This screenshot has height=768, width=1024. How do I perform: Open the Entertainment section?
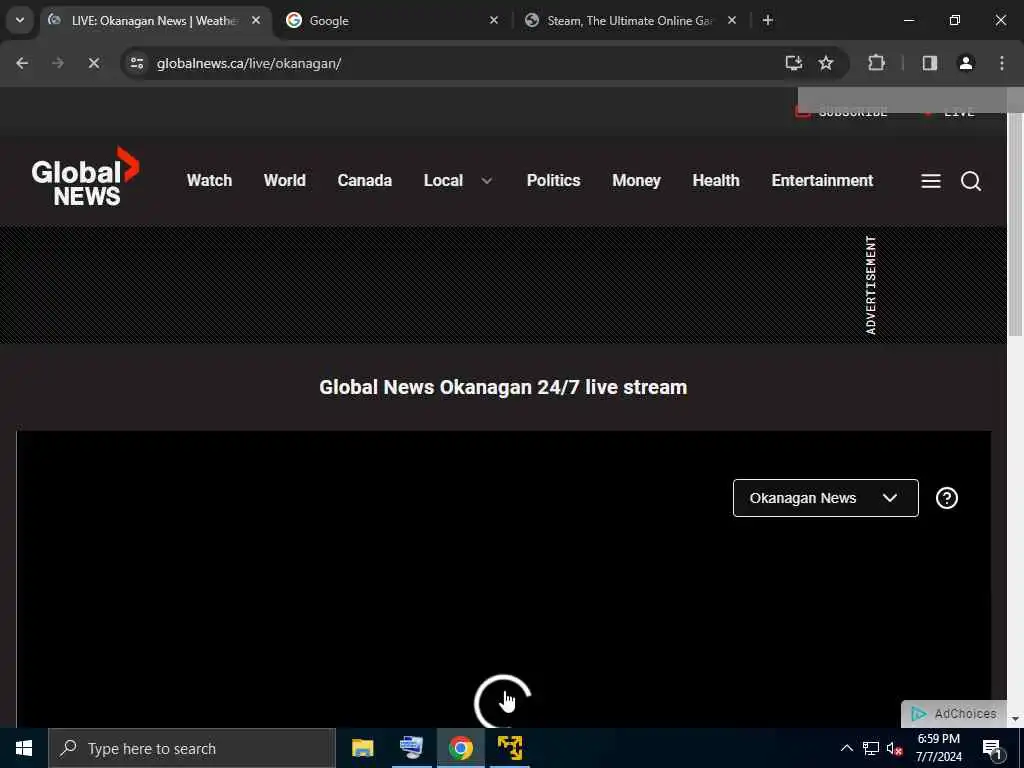click(822, 180)
